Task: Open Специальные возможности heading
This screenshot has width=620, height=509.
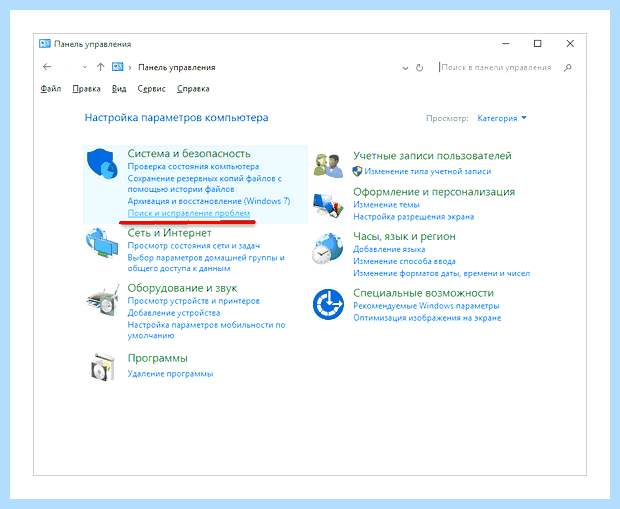Action: [423, 293]
